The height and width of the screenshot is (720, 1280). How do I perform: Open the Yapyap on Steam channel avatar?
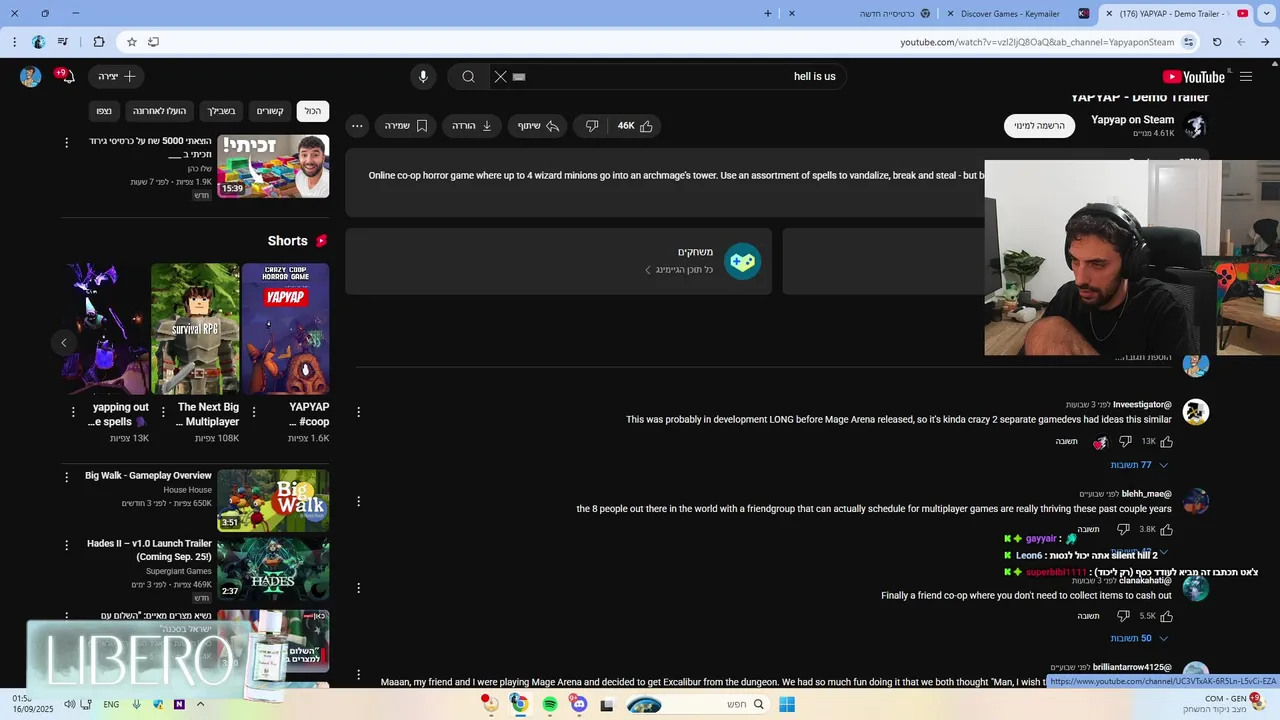coord(1195,126)
